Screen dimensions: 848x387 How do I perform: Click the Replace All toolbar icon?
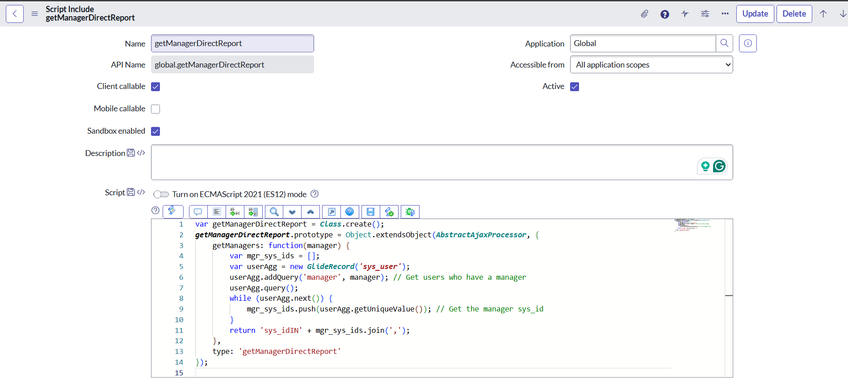point(254,211)
